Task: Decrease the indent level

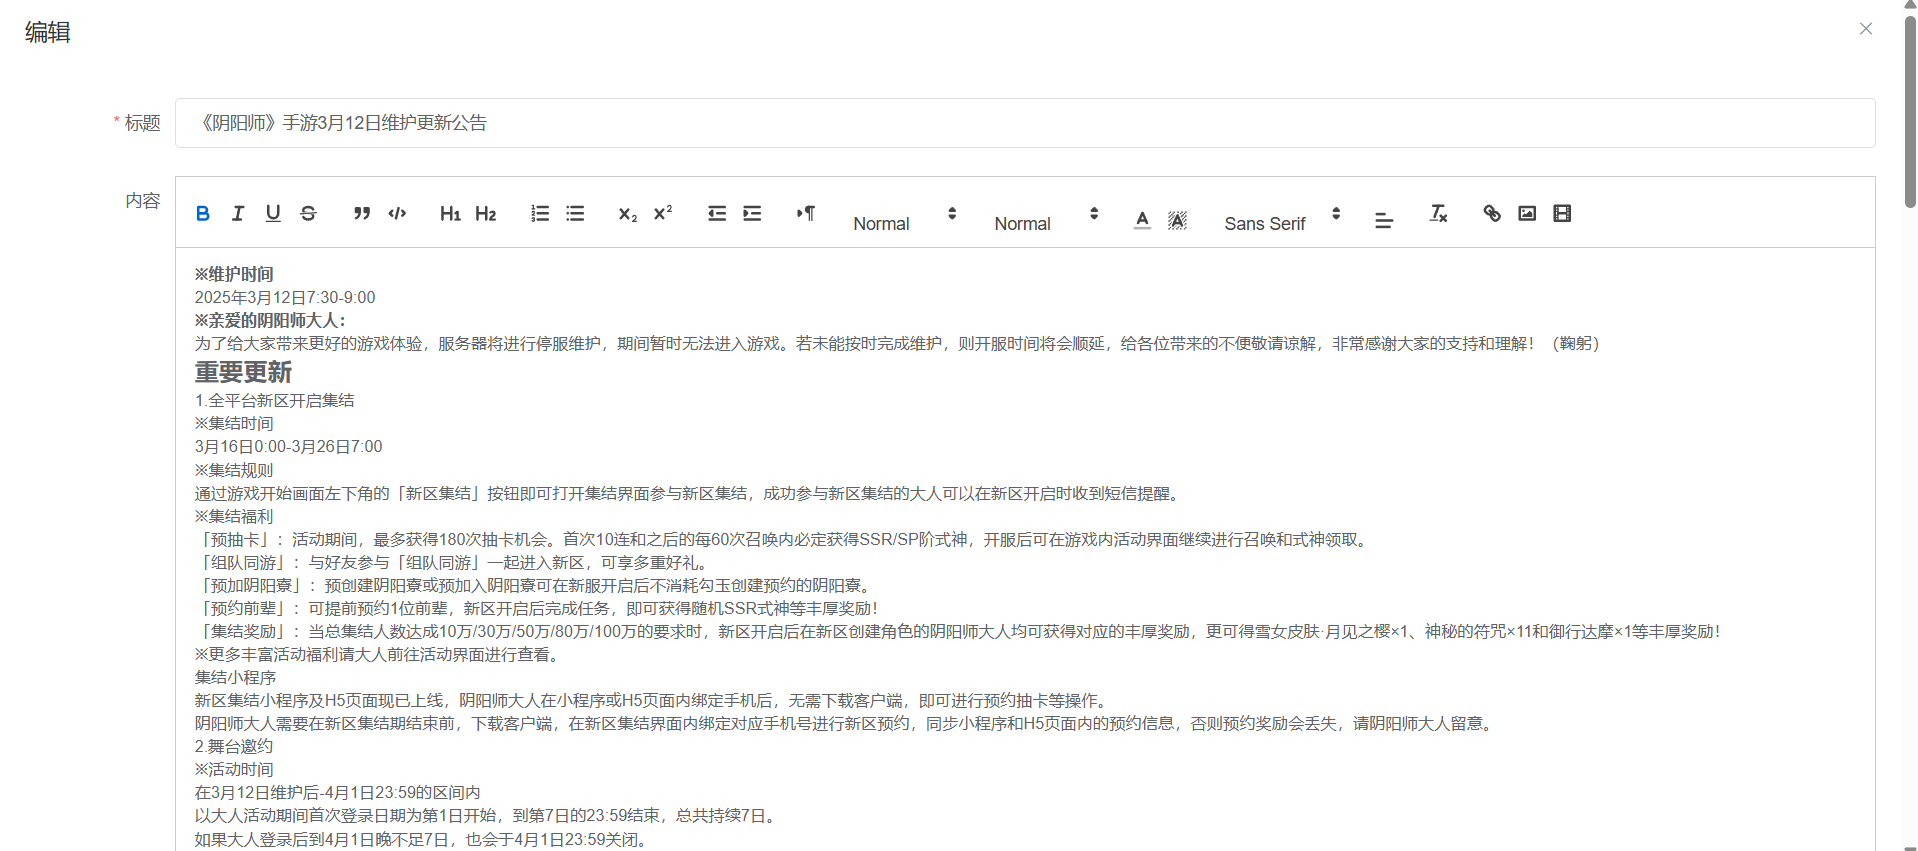Action: pos(717,213)
